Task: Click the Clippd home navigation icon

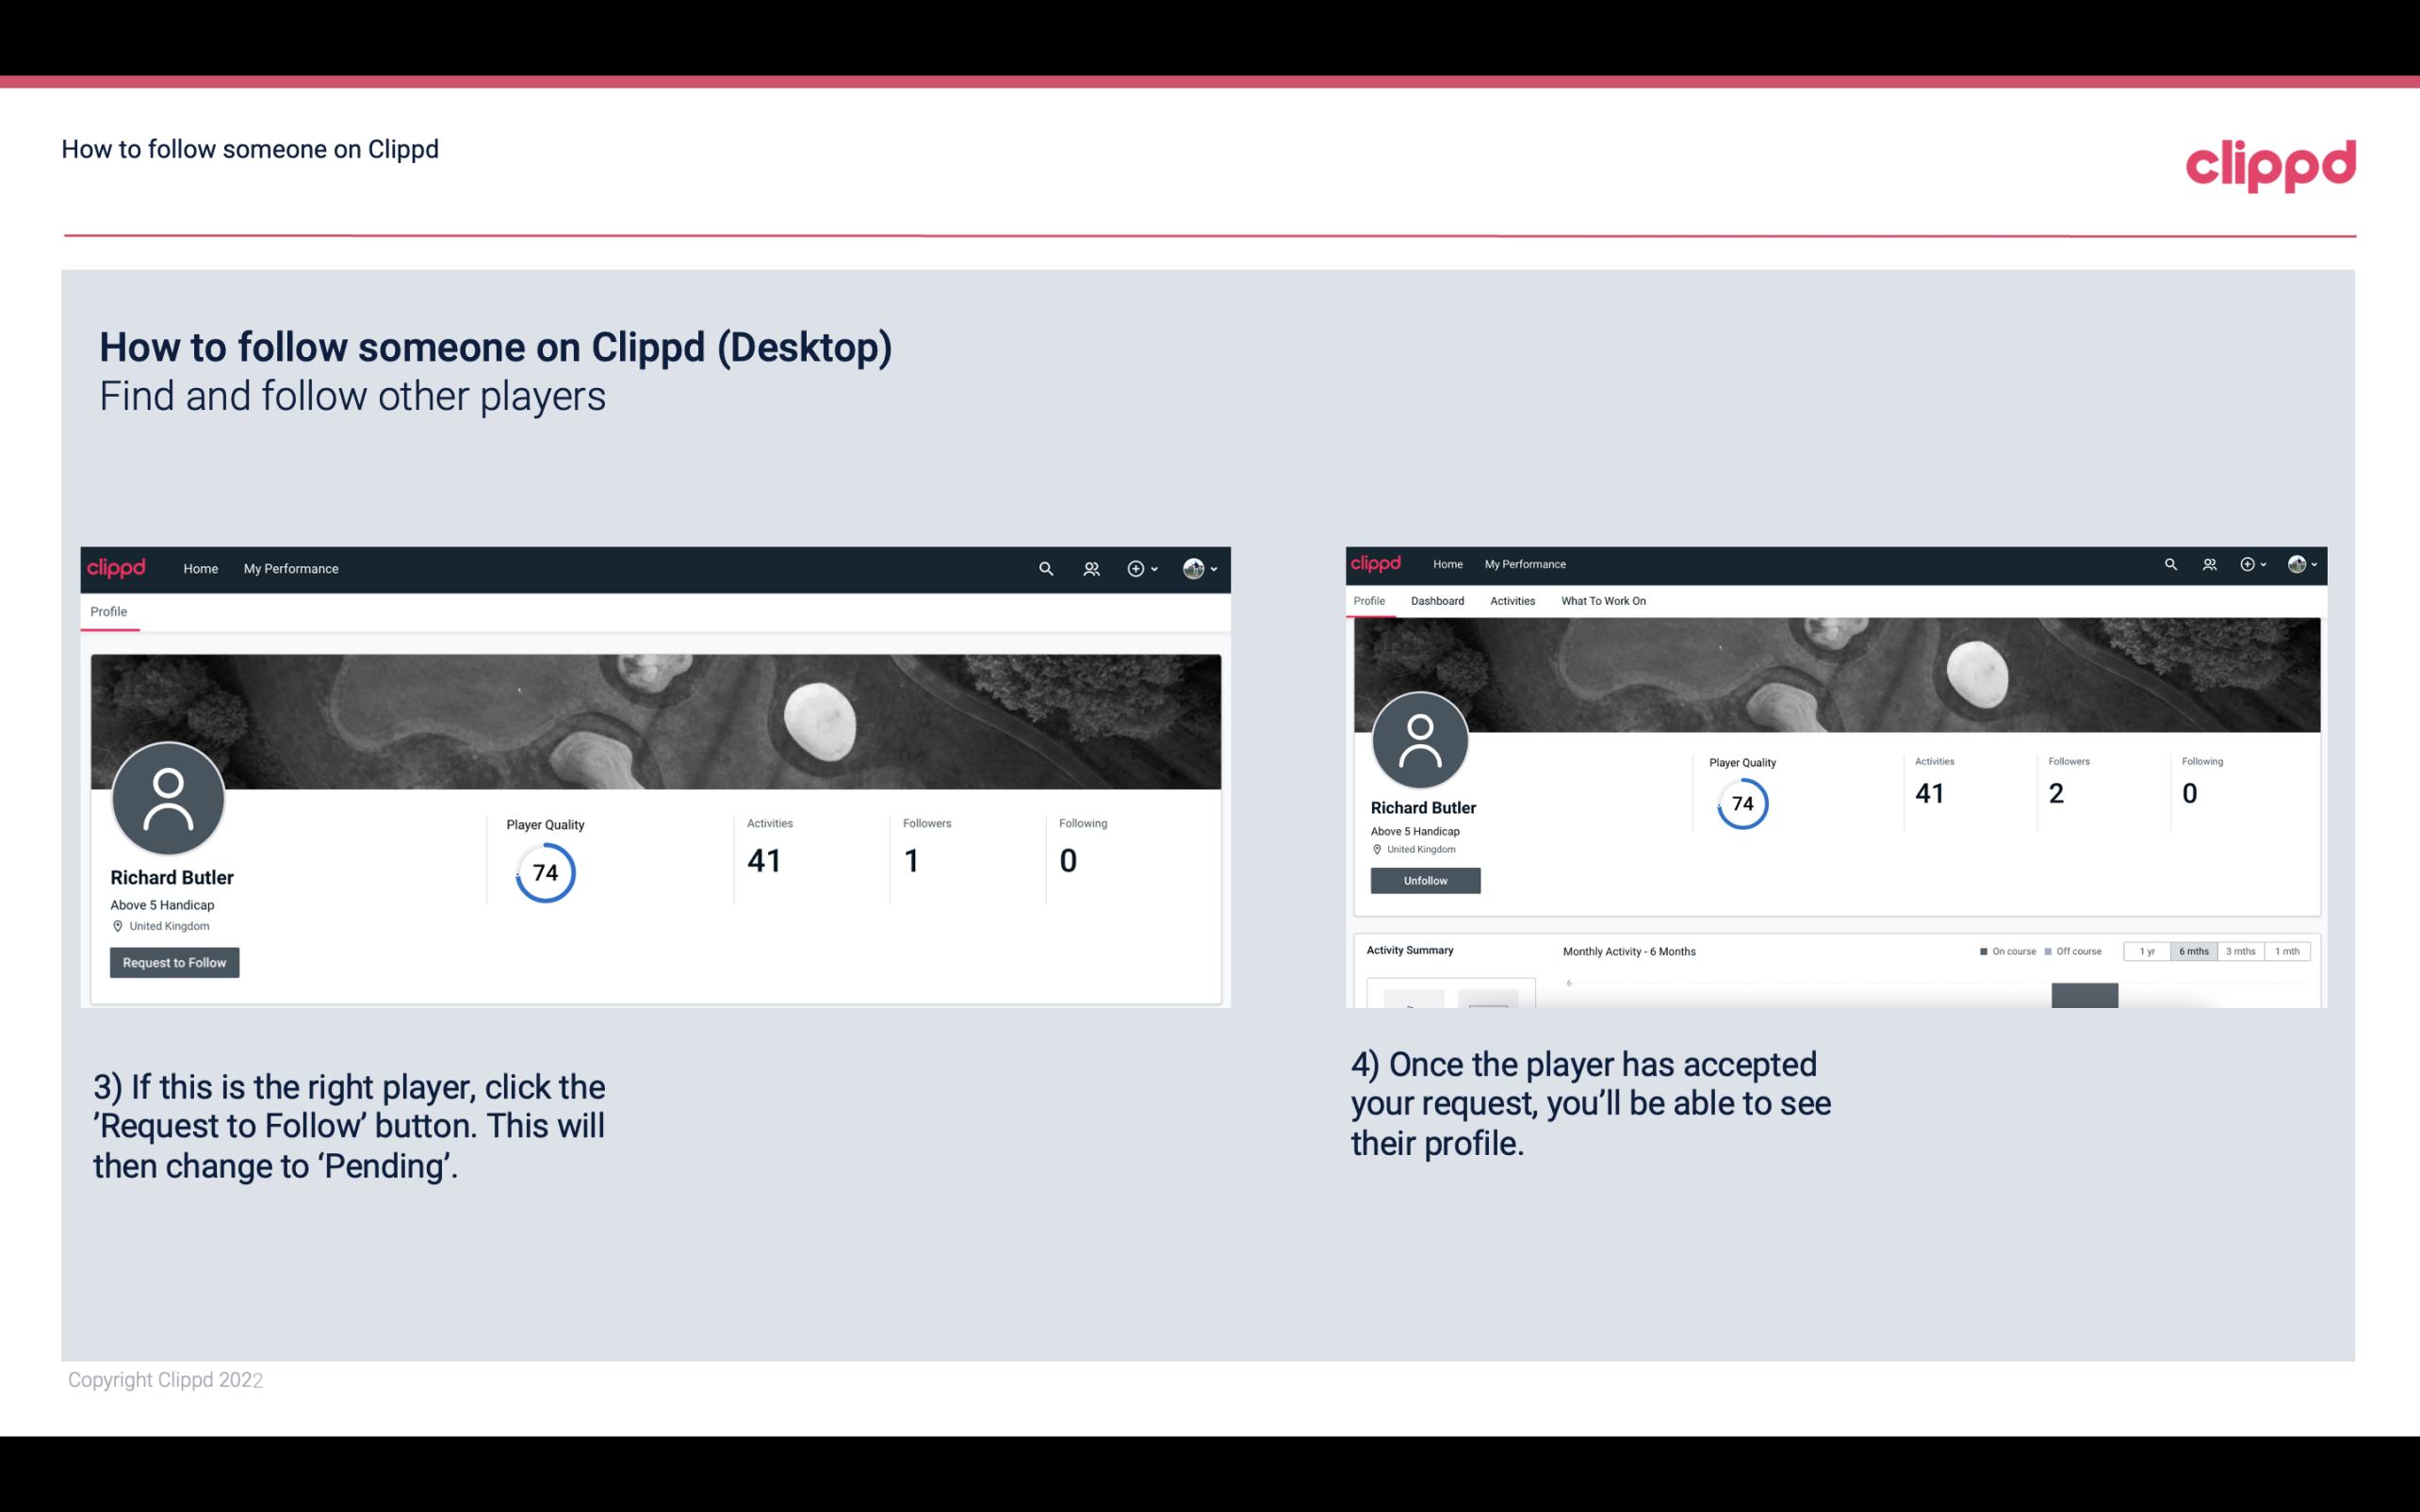Action: 199,568
